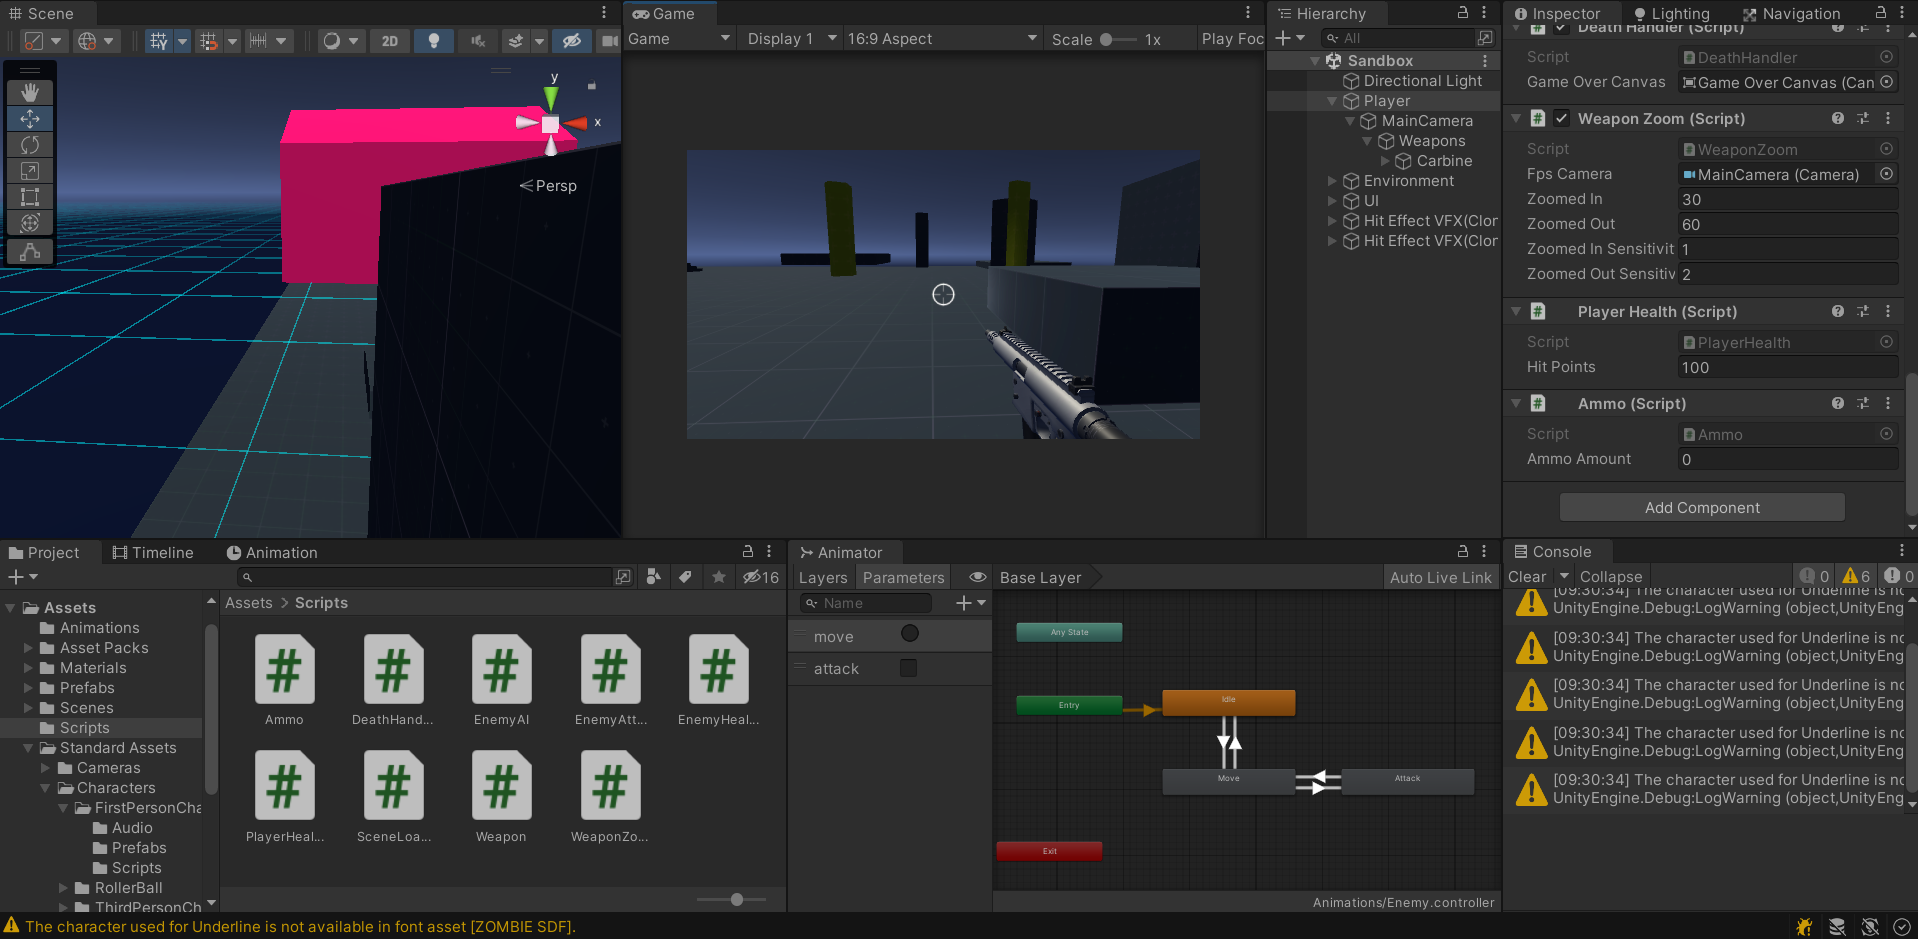Open the Animator Layers tab
The height and width of the screenshot is (939, 1918).
(x=823, y=577)
